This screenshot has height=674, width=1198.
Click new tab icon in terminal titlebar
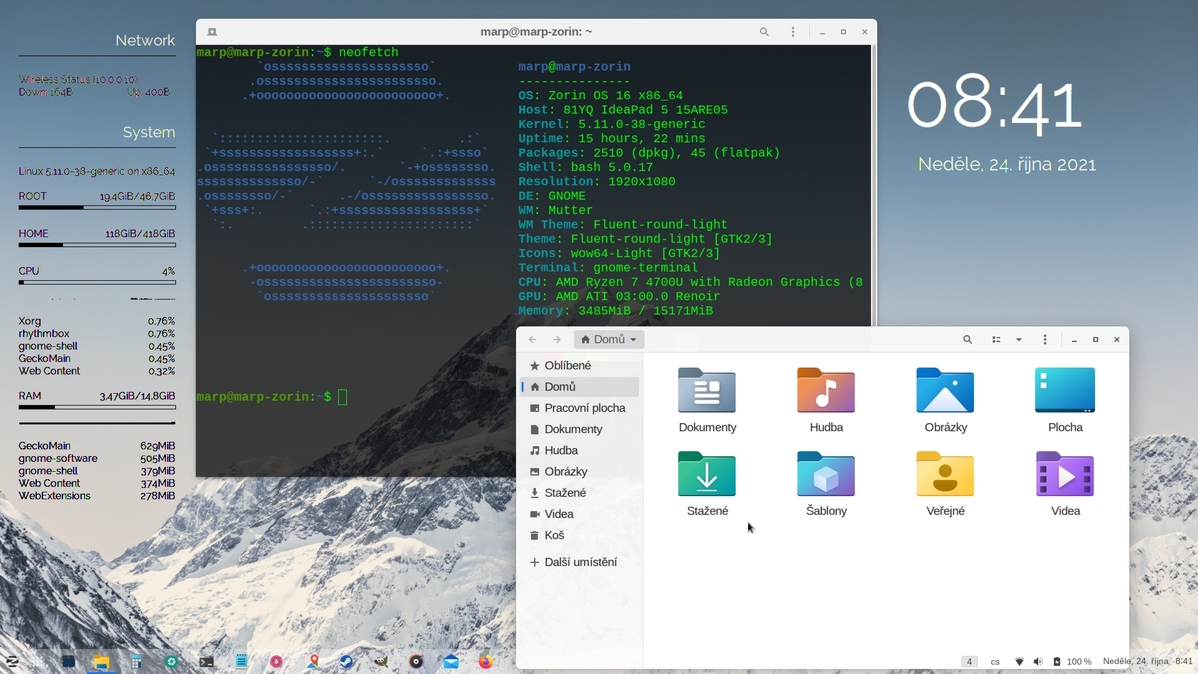click(212, 32)
